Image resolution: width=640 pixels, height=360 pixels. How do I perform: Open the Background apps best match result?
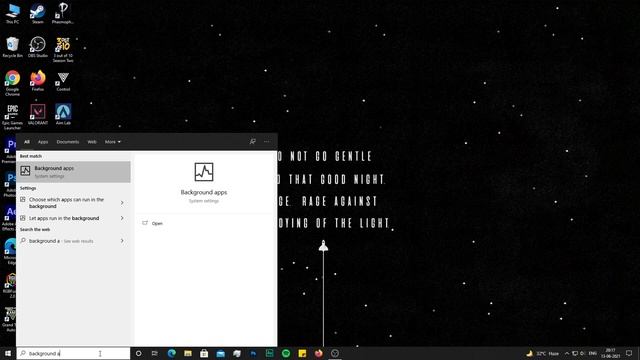pyautogui.click(x=73, y=172)
